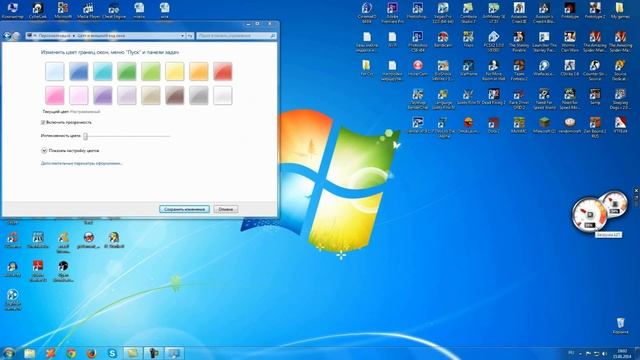Open the Bandicam desktop shortcut
640x360 pixels.
443,40
